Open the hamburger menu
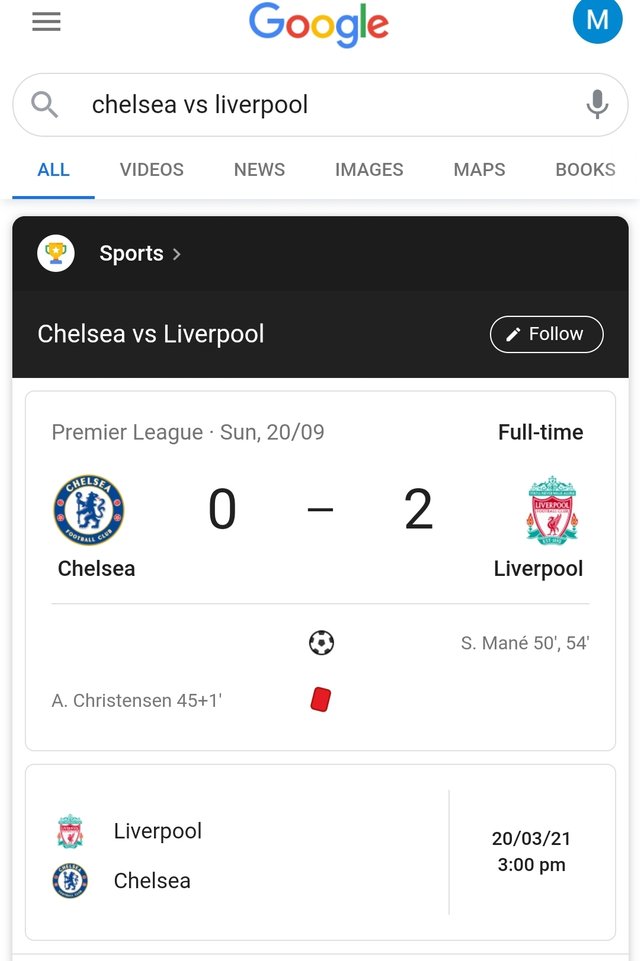The width and height of the screenshot is (640, 961). coord(46,21)
